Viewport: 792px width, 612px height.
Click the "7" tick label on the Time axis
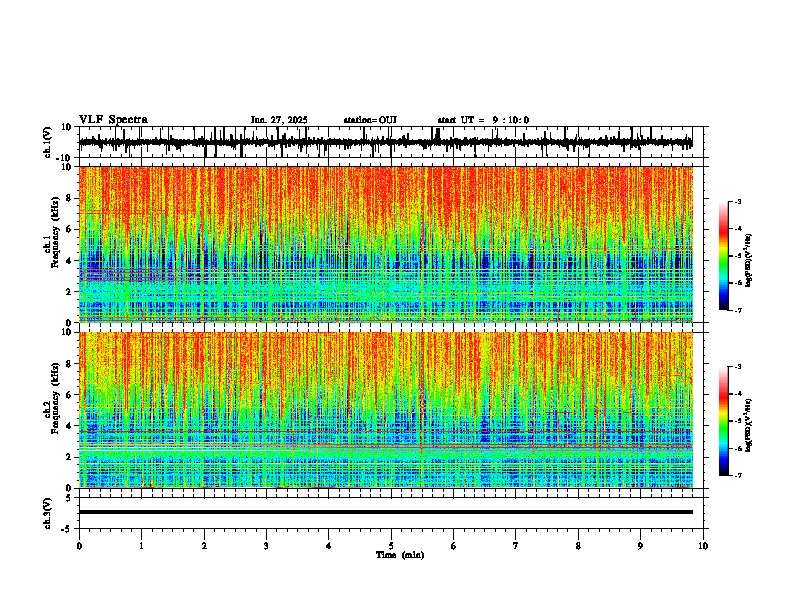516,546
